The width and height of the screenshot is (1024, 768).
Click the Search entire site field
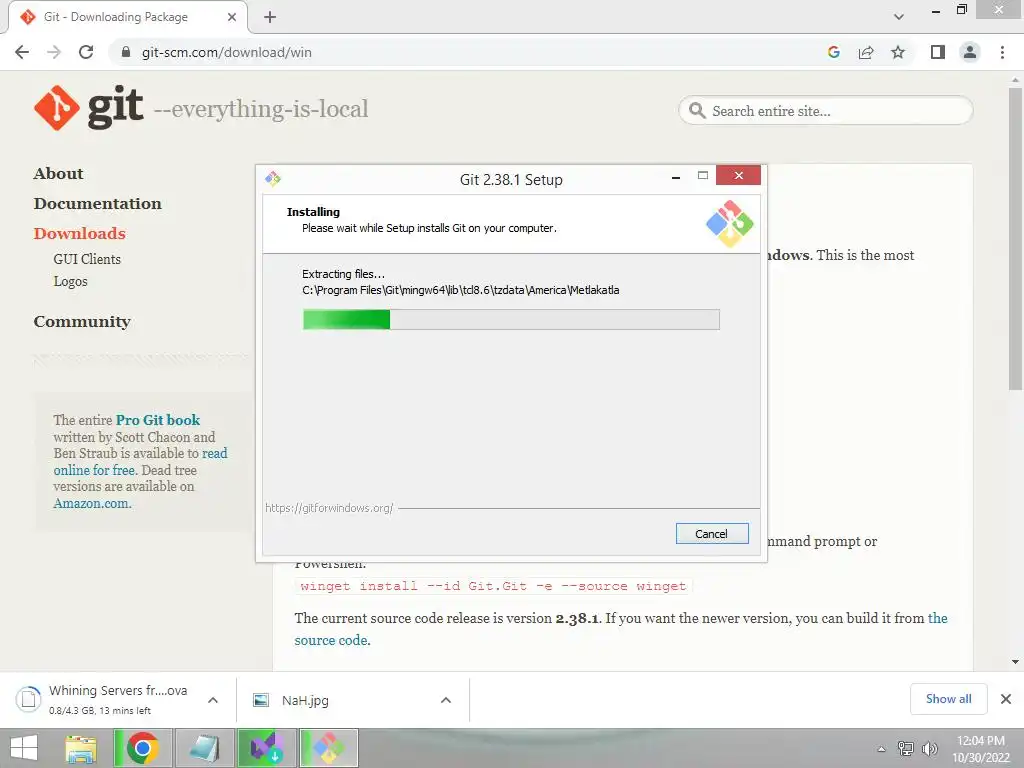coord(825,111)
